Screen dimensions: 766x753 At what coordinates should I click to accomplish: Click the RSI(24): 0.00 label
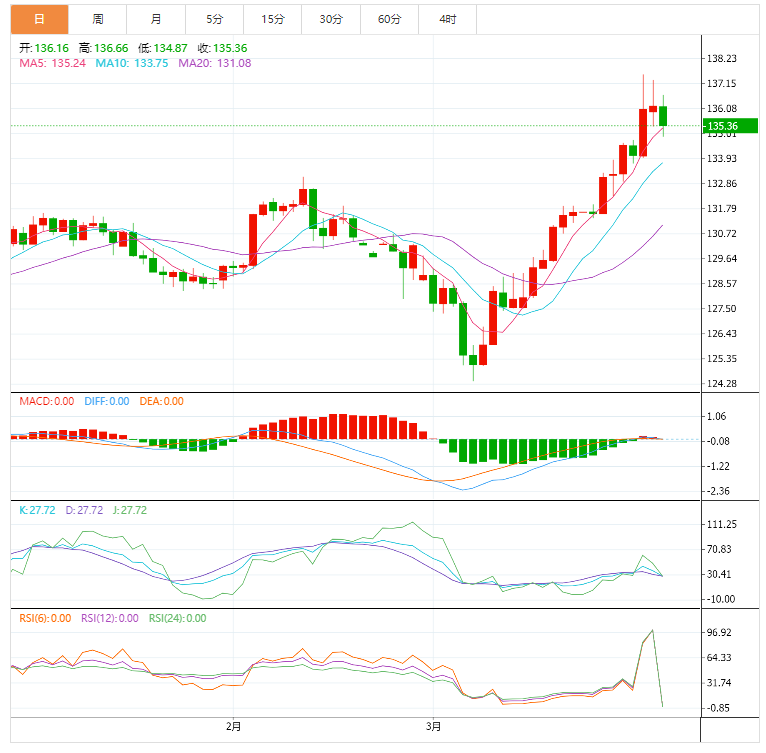(177, 618)
